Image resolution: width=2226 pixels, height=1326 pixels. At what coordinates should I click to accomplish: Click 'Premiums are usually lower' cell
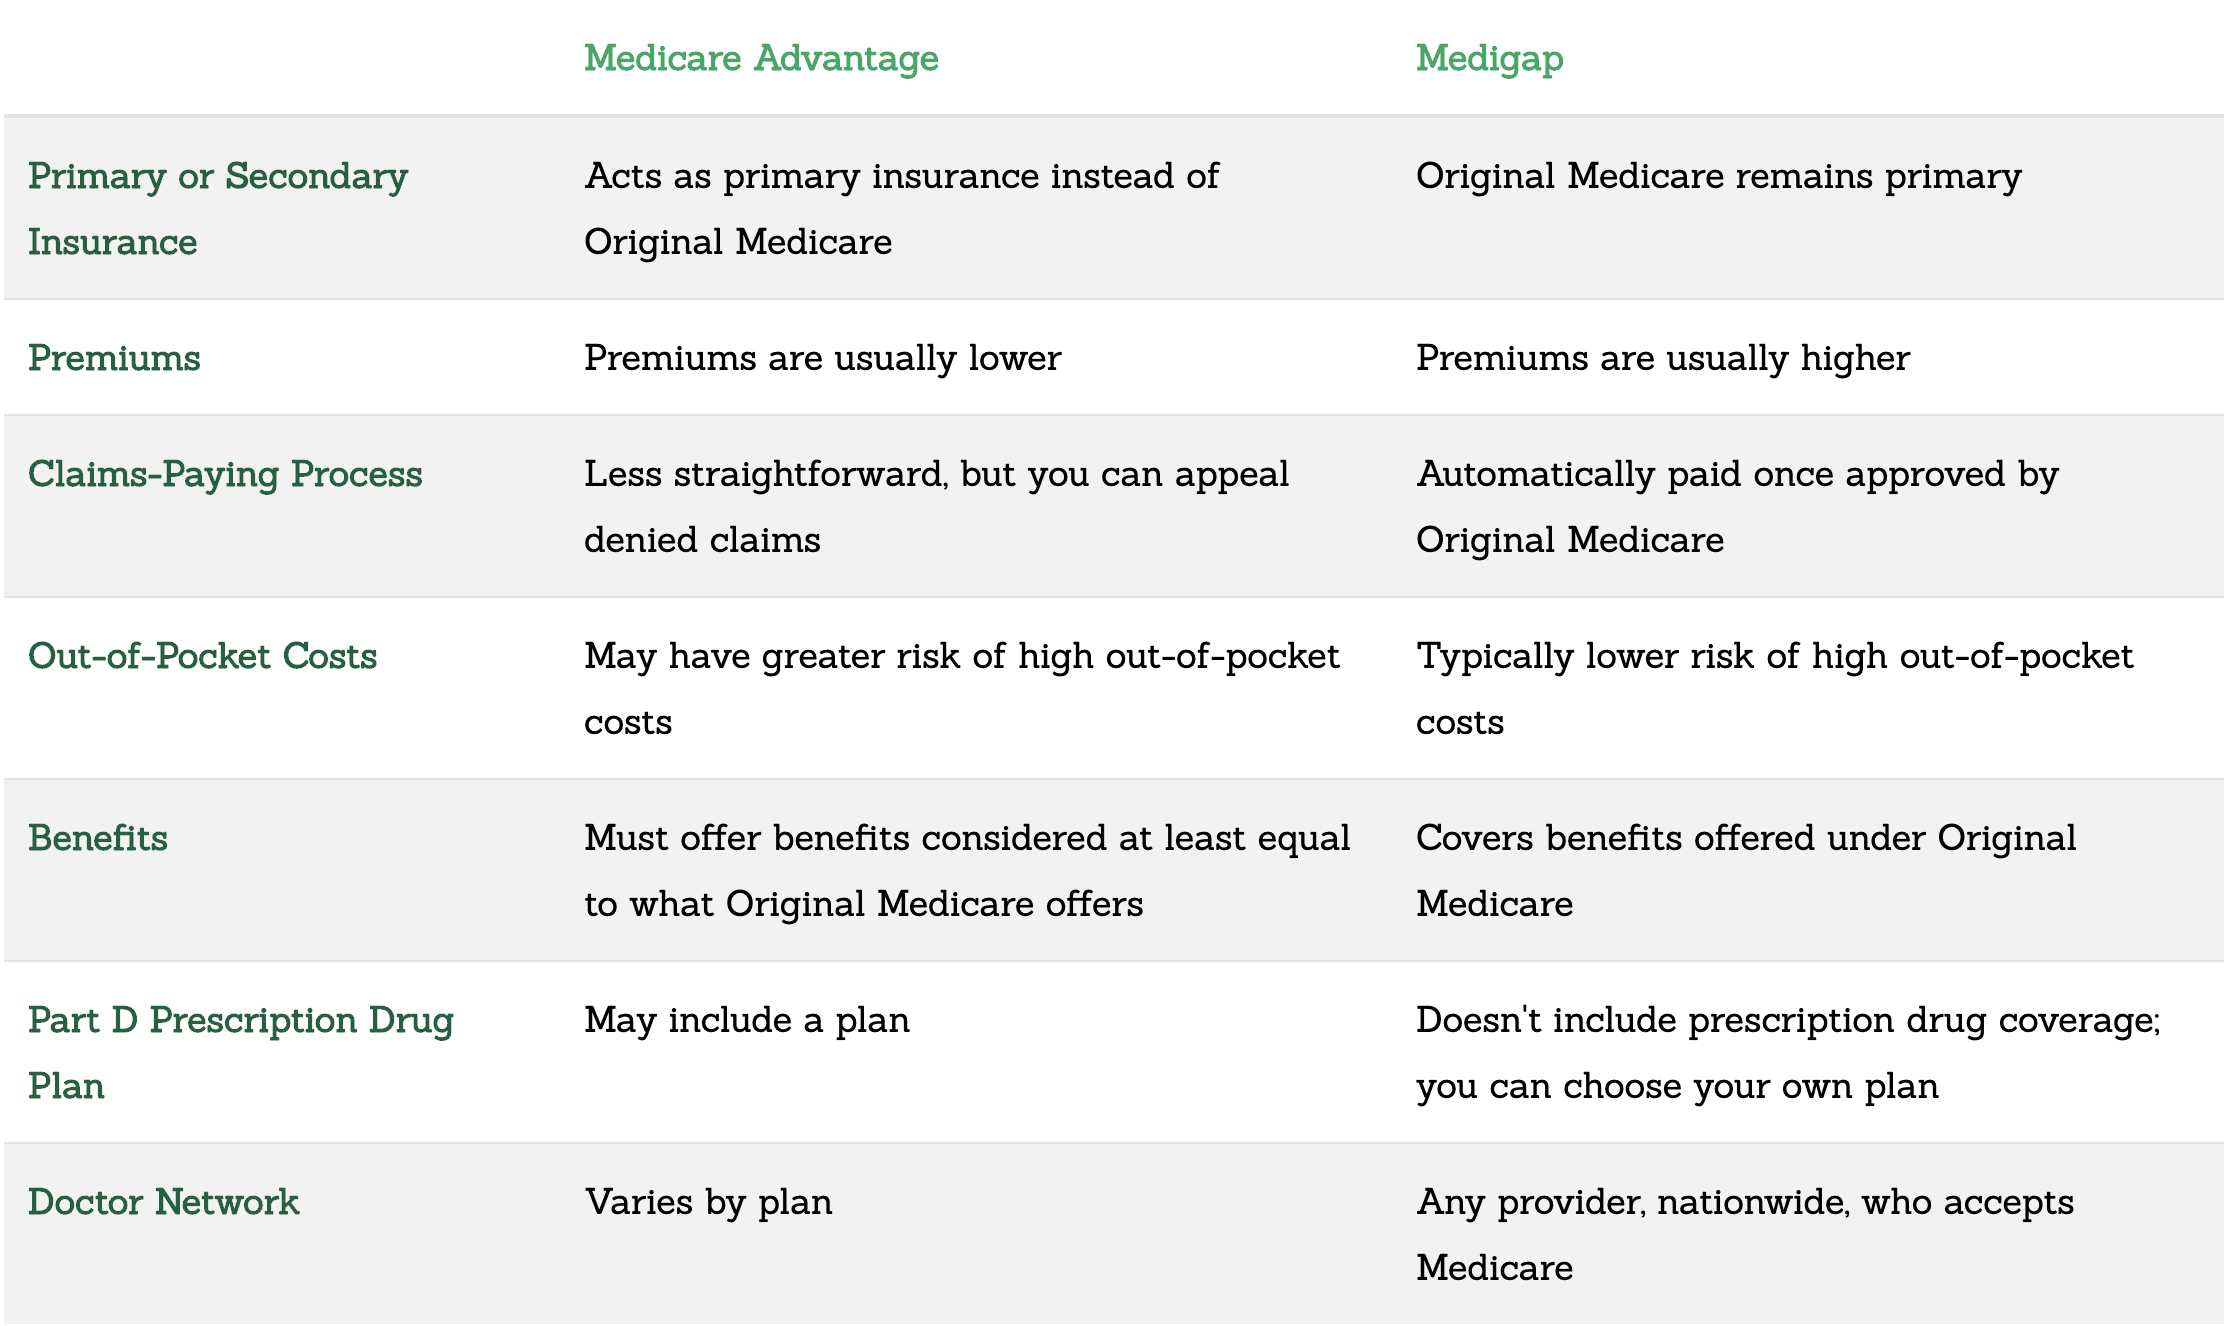coord(822,358)
